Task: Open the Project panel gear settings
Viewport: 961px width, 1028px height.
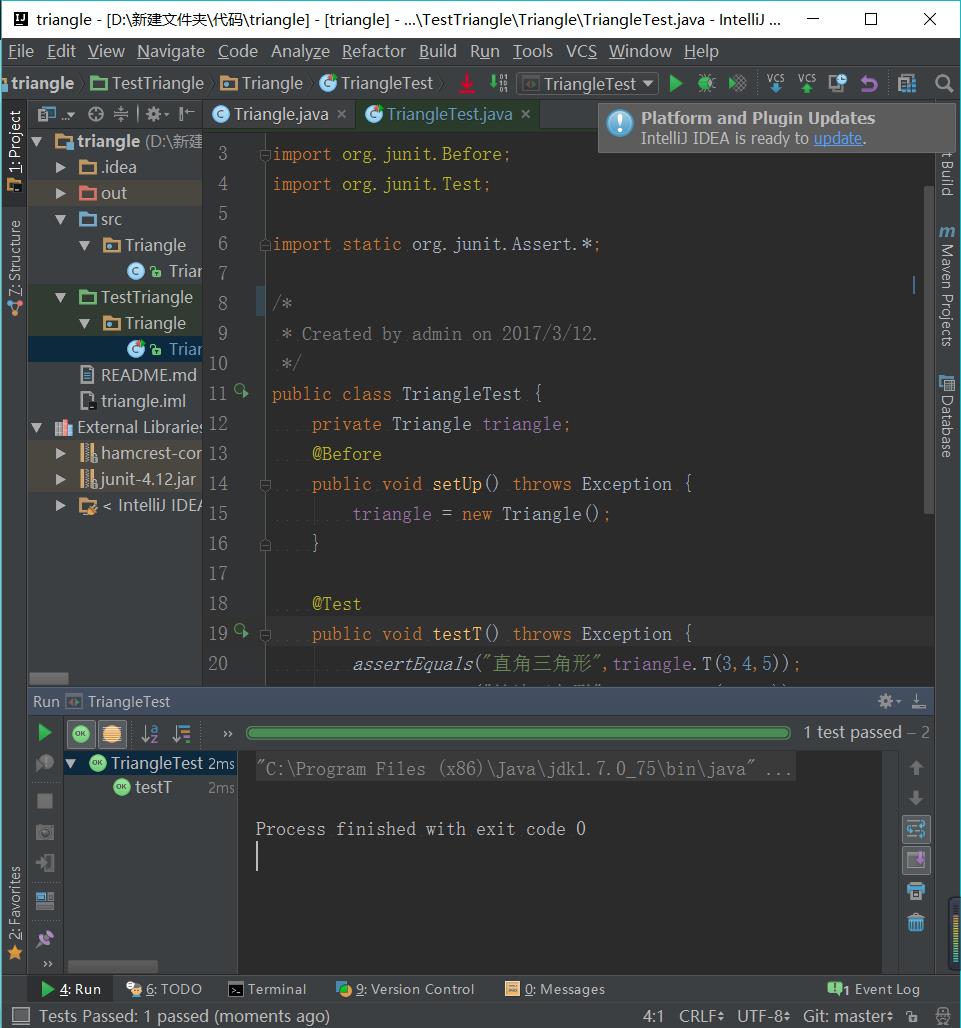Action: (155, 114)
